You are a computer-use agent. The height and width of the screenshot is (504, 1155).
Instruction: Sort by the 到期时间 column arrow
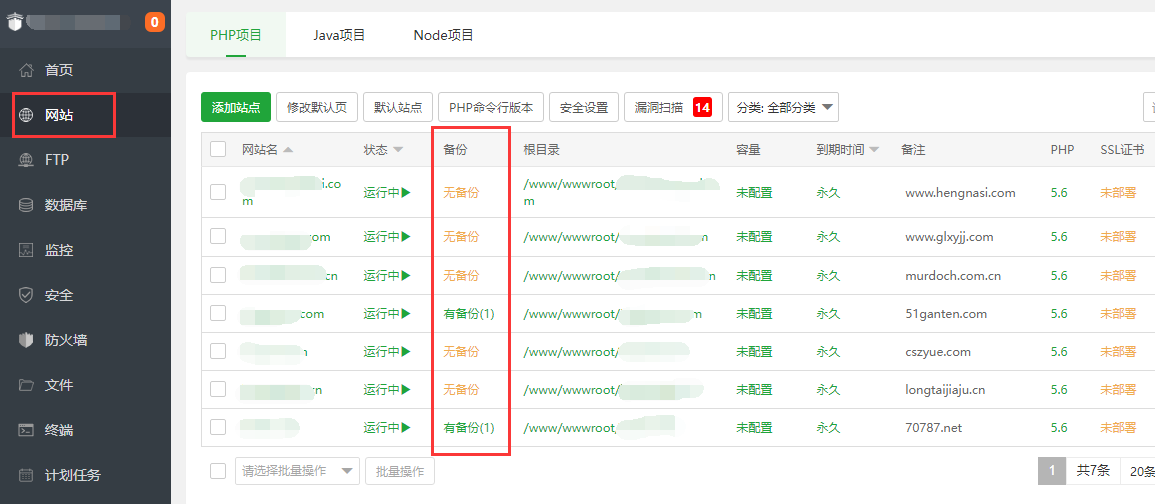875,150
